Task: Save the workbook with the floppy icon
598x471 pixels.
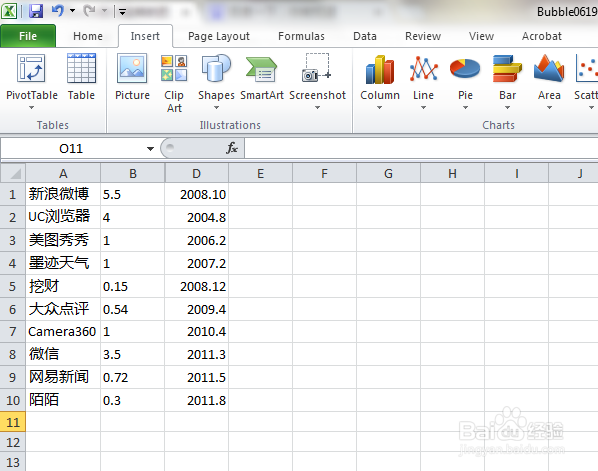Action: click(36, 11)
